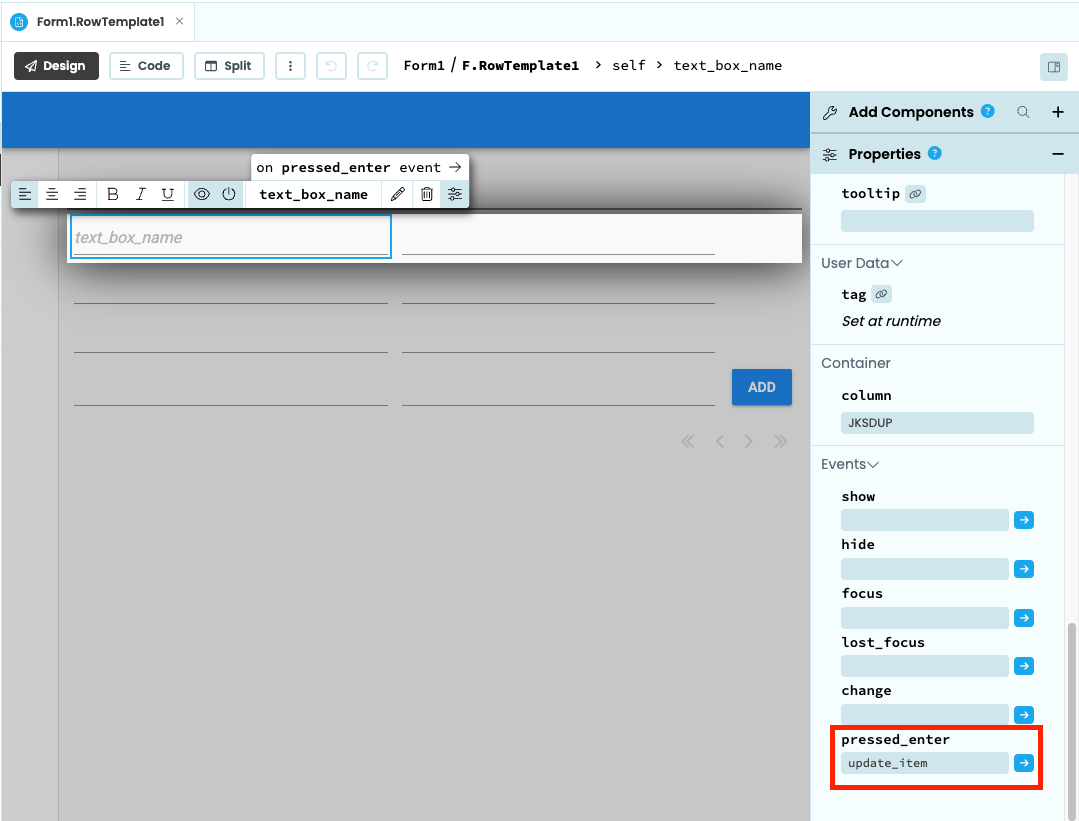
Task: Click the focus event input field
Action: (x=925, y=618)
